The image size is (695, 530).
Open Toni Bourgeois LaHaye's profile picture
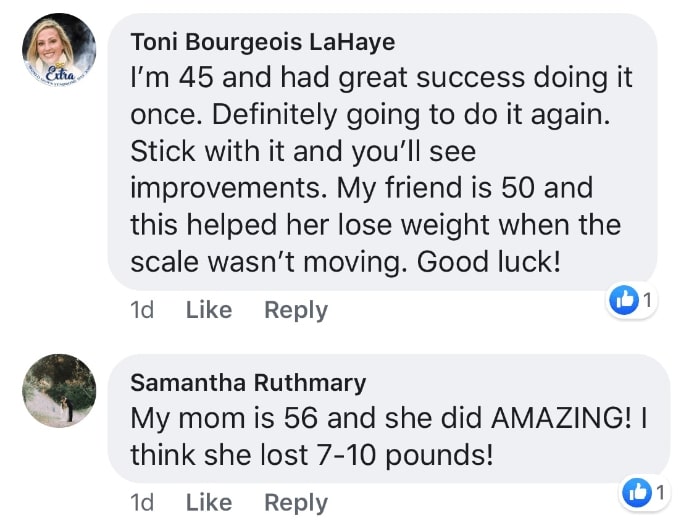point(59,48)
